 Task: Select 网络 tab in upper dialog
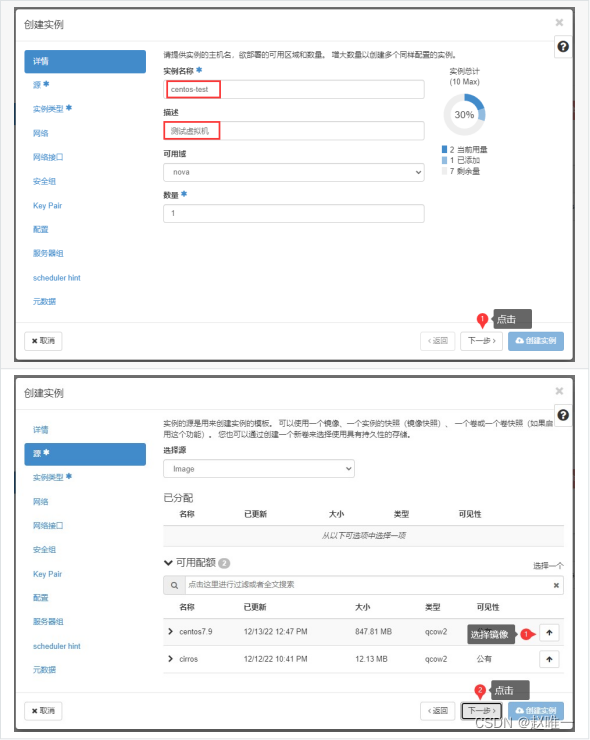41,134
